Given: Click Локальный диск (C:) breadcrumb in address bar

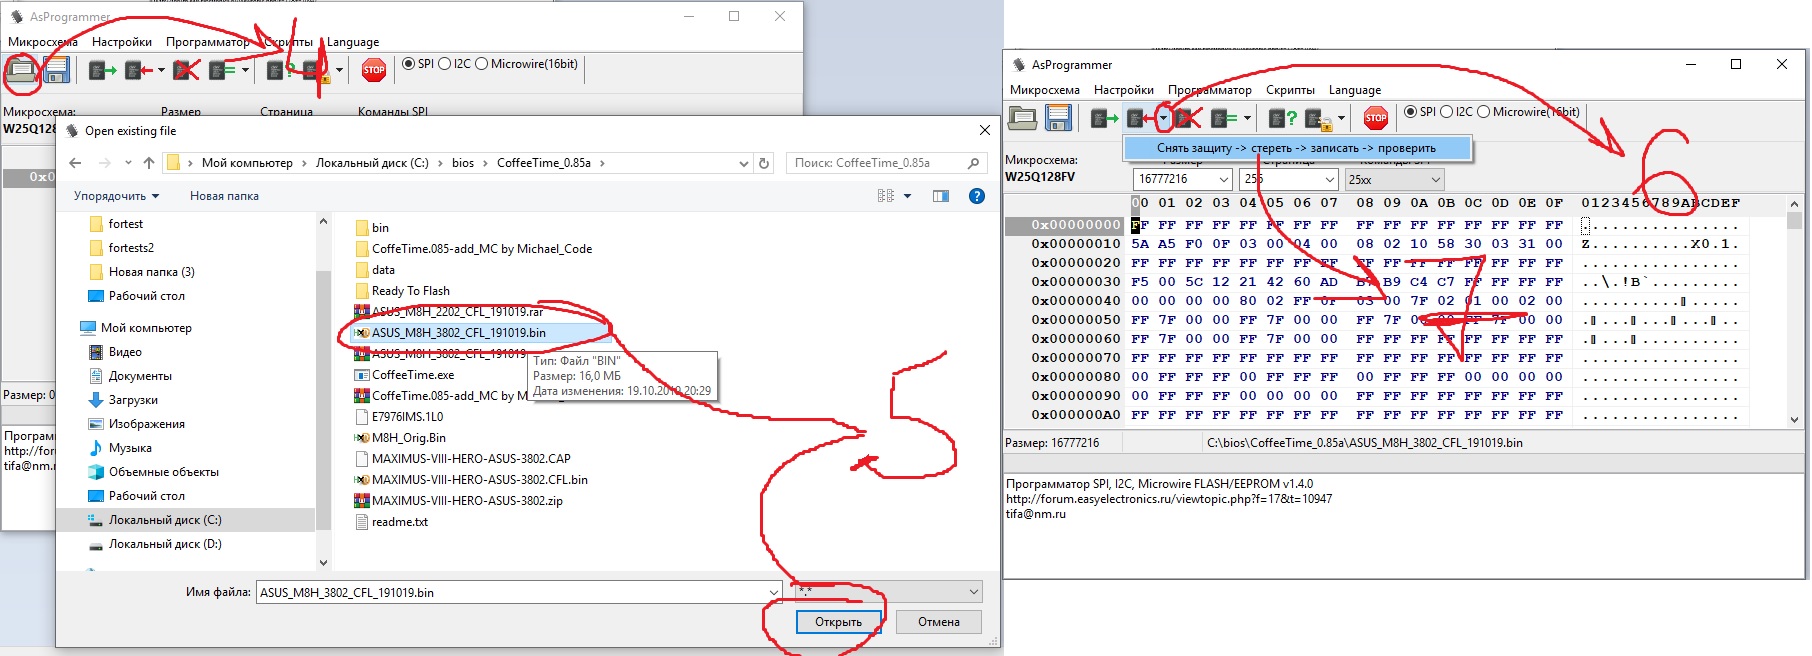Looking at the screenshot, I should click(x=372, y=163).
